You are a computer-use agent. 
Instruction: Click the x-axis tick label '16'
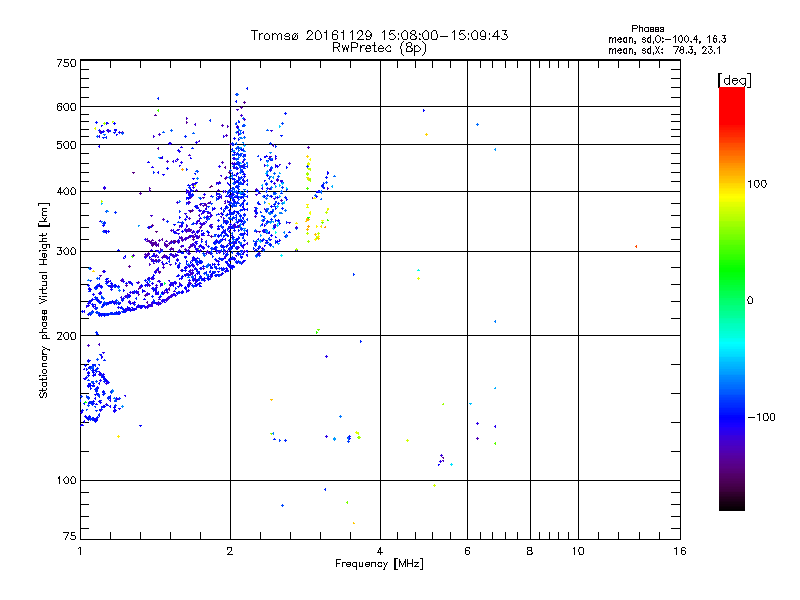tap(680, 551)
